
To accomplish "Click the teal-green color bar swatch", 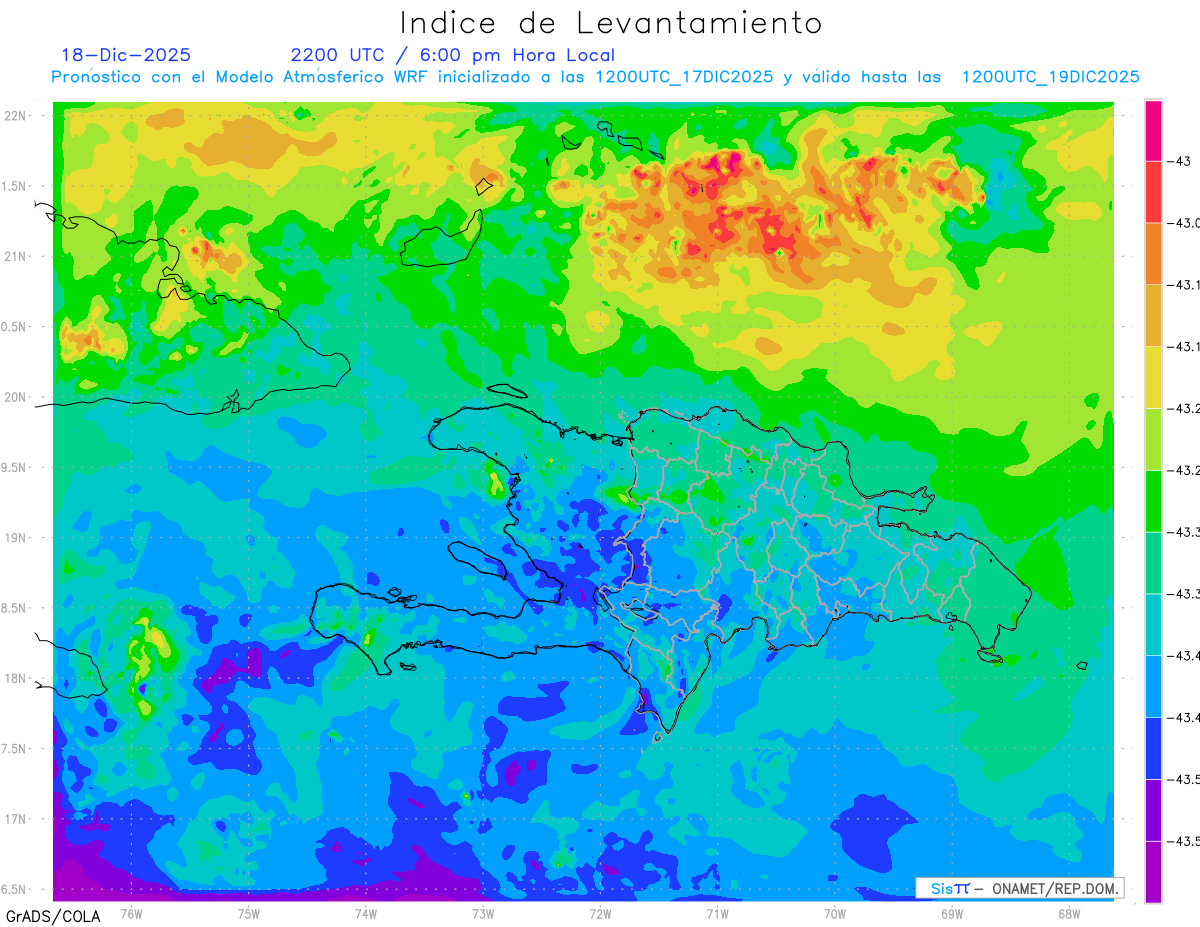I will click(1153, 563).
